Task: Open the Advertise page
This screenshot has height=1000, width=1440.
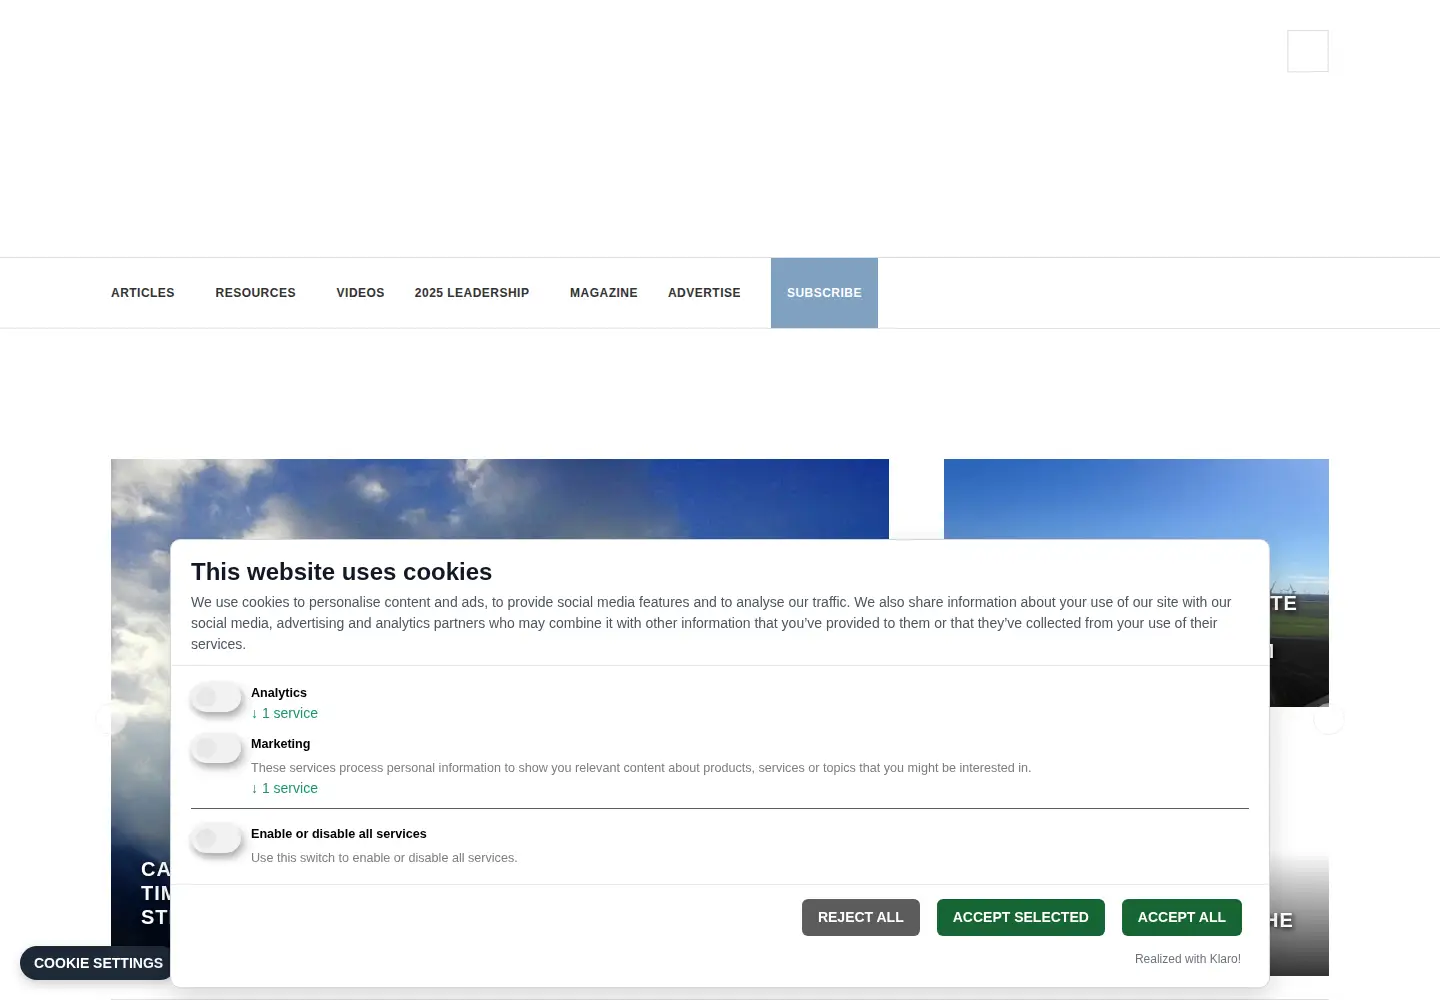Action: (704, 293)
